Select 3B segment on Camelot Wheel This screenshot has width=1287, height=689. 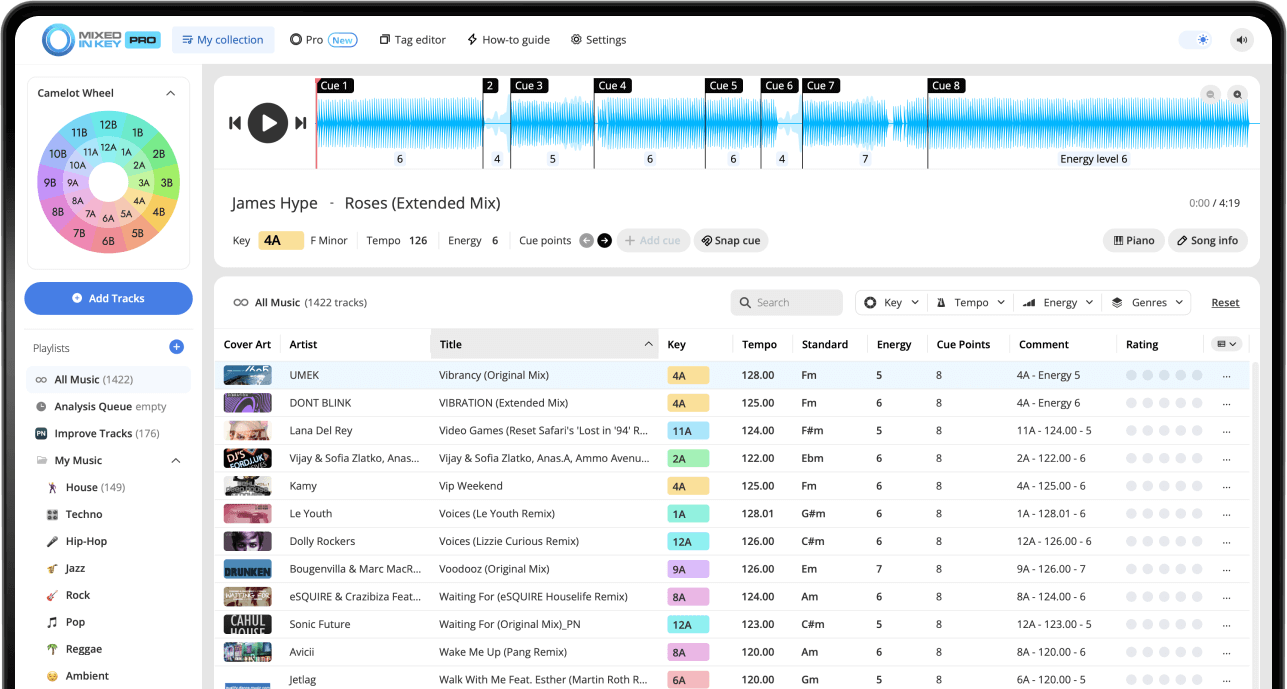pos(166,183)
